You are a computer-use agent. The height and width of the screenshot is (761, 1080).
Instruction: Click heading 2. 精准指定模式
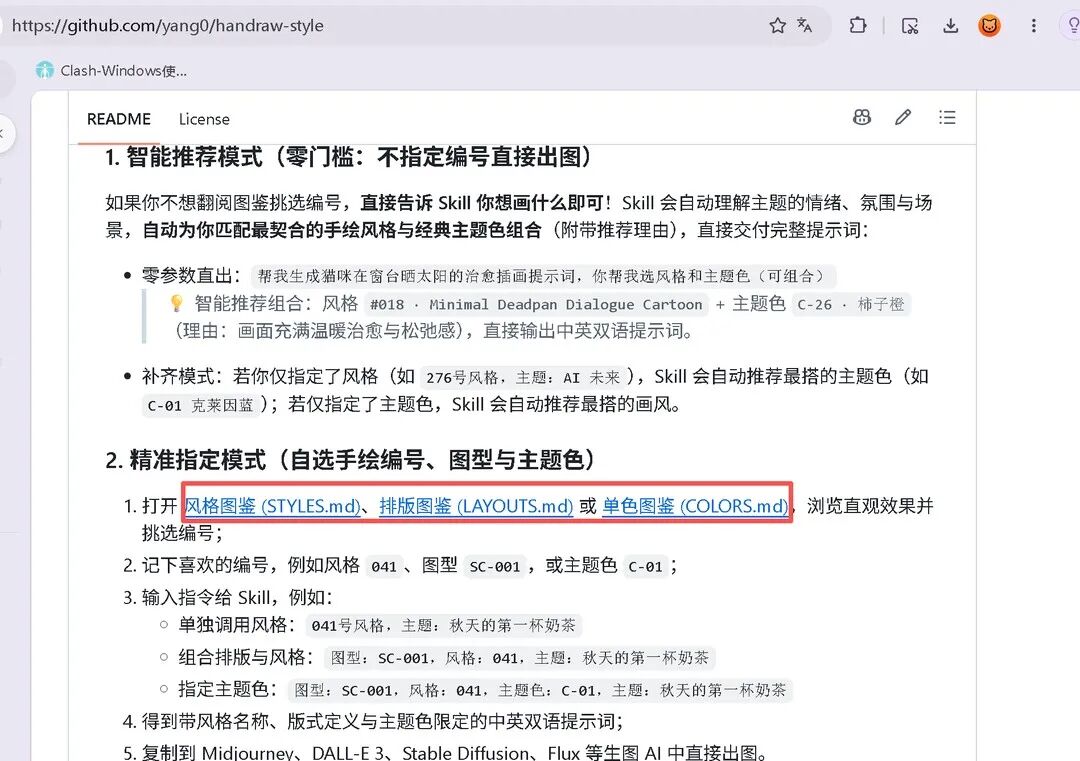pos(351,460)
